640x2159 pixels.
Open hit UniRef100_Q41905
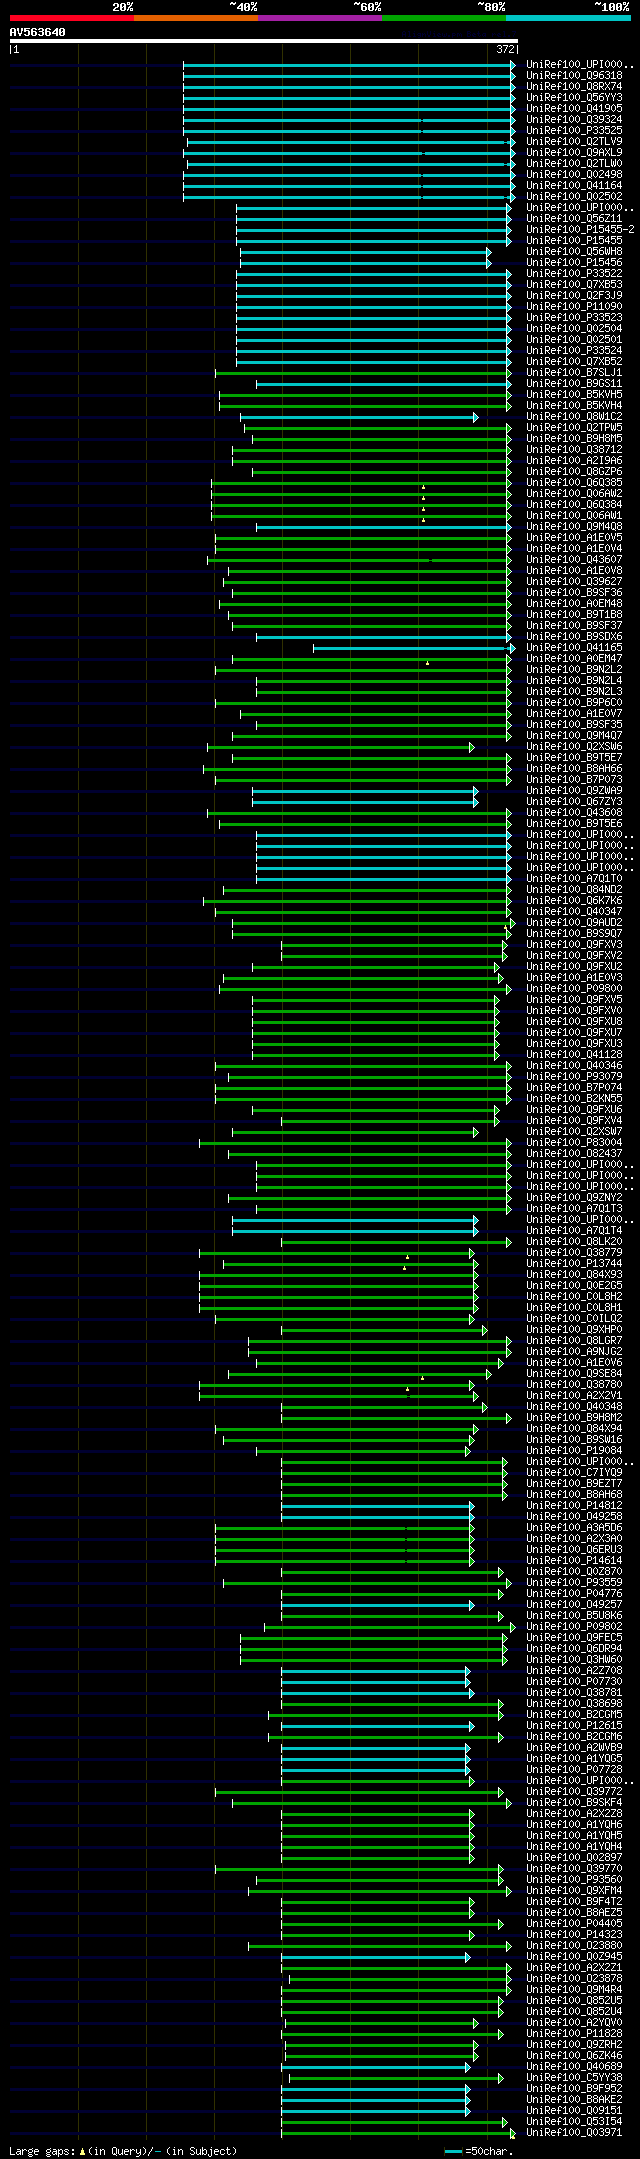[x=574, y=108]
